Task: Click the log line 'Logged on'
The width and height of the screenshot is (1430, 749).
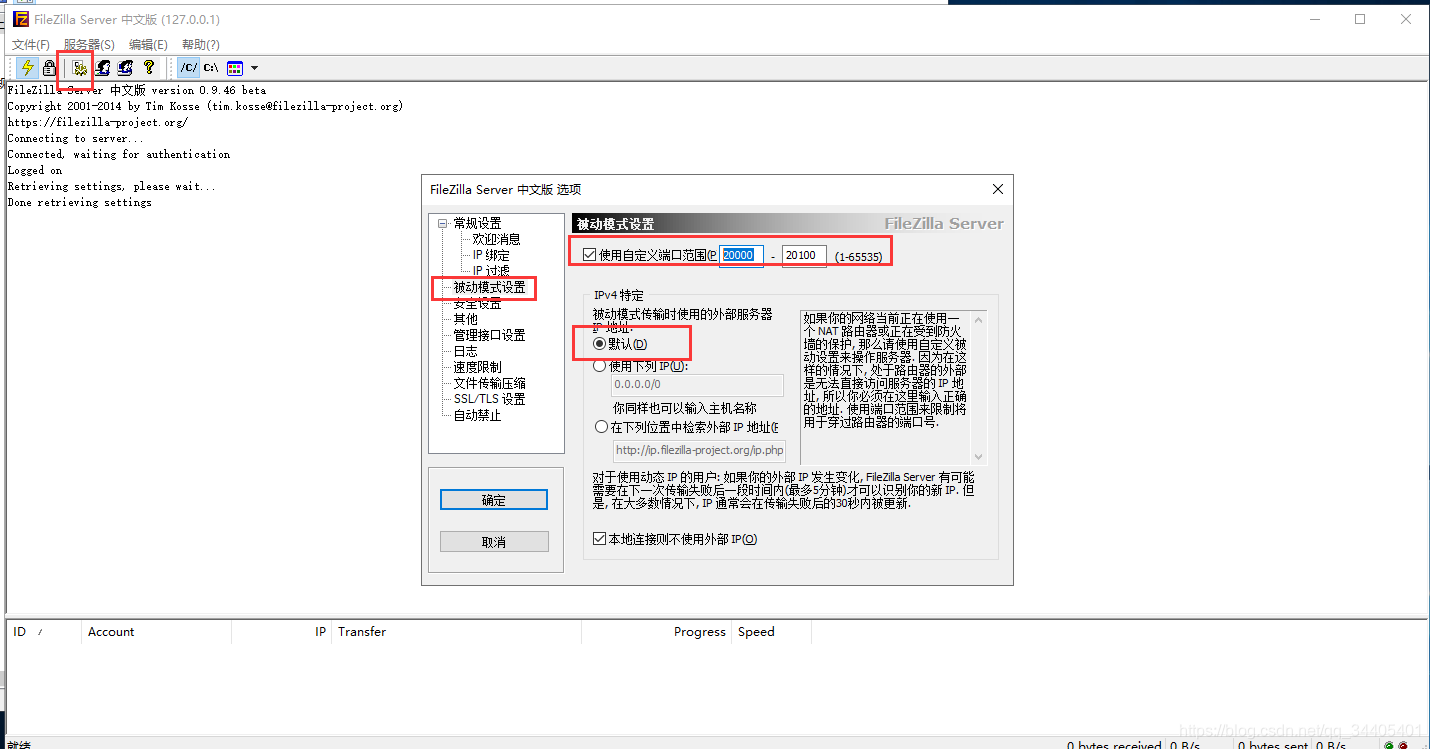Action: point(35,170)
